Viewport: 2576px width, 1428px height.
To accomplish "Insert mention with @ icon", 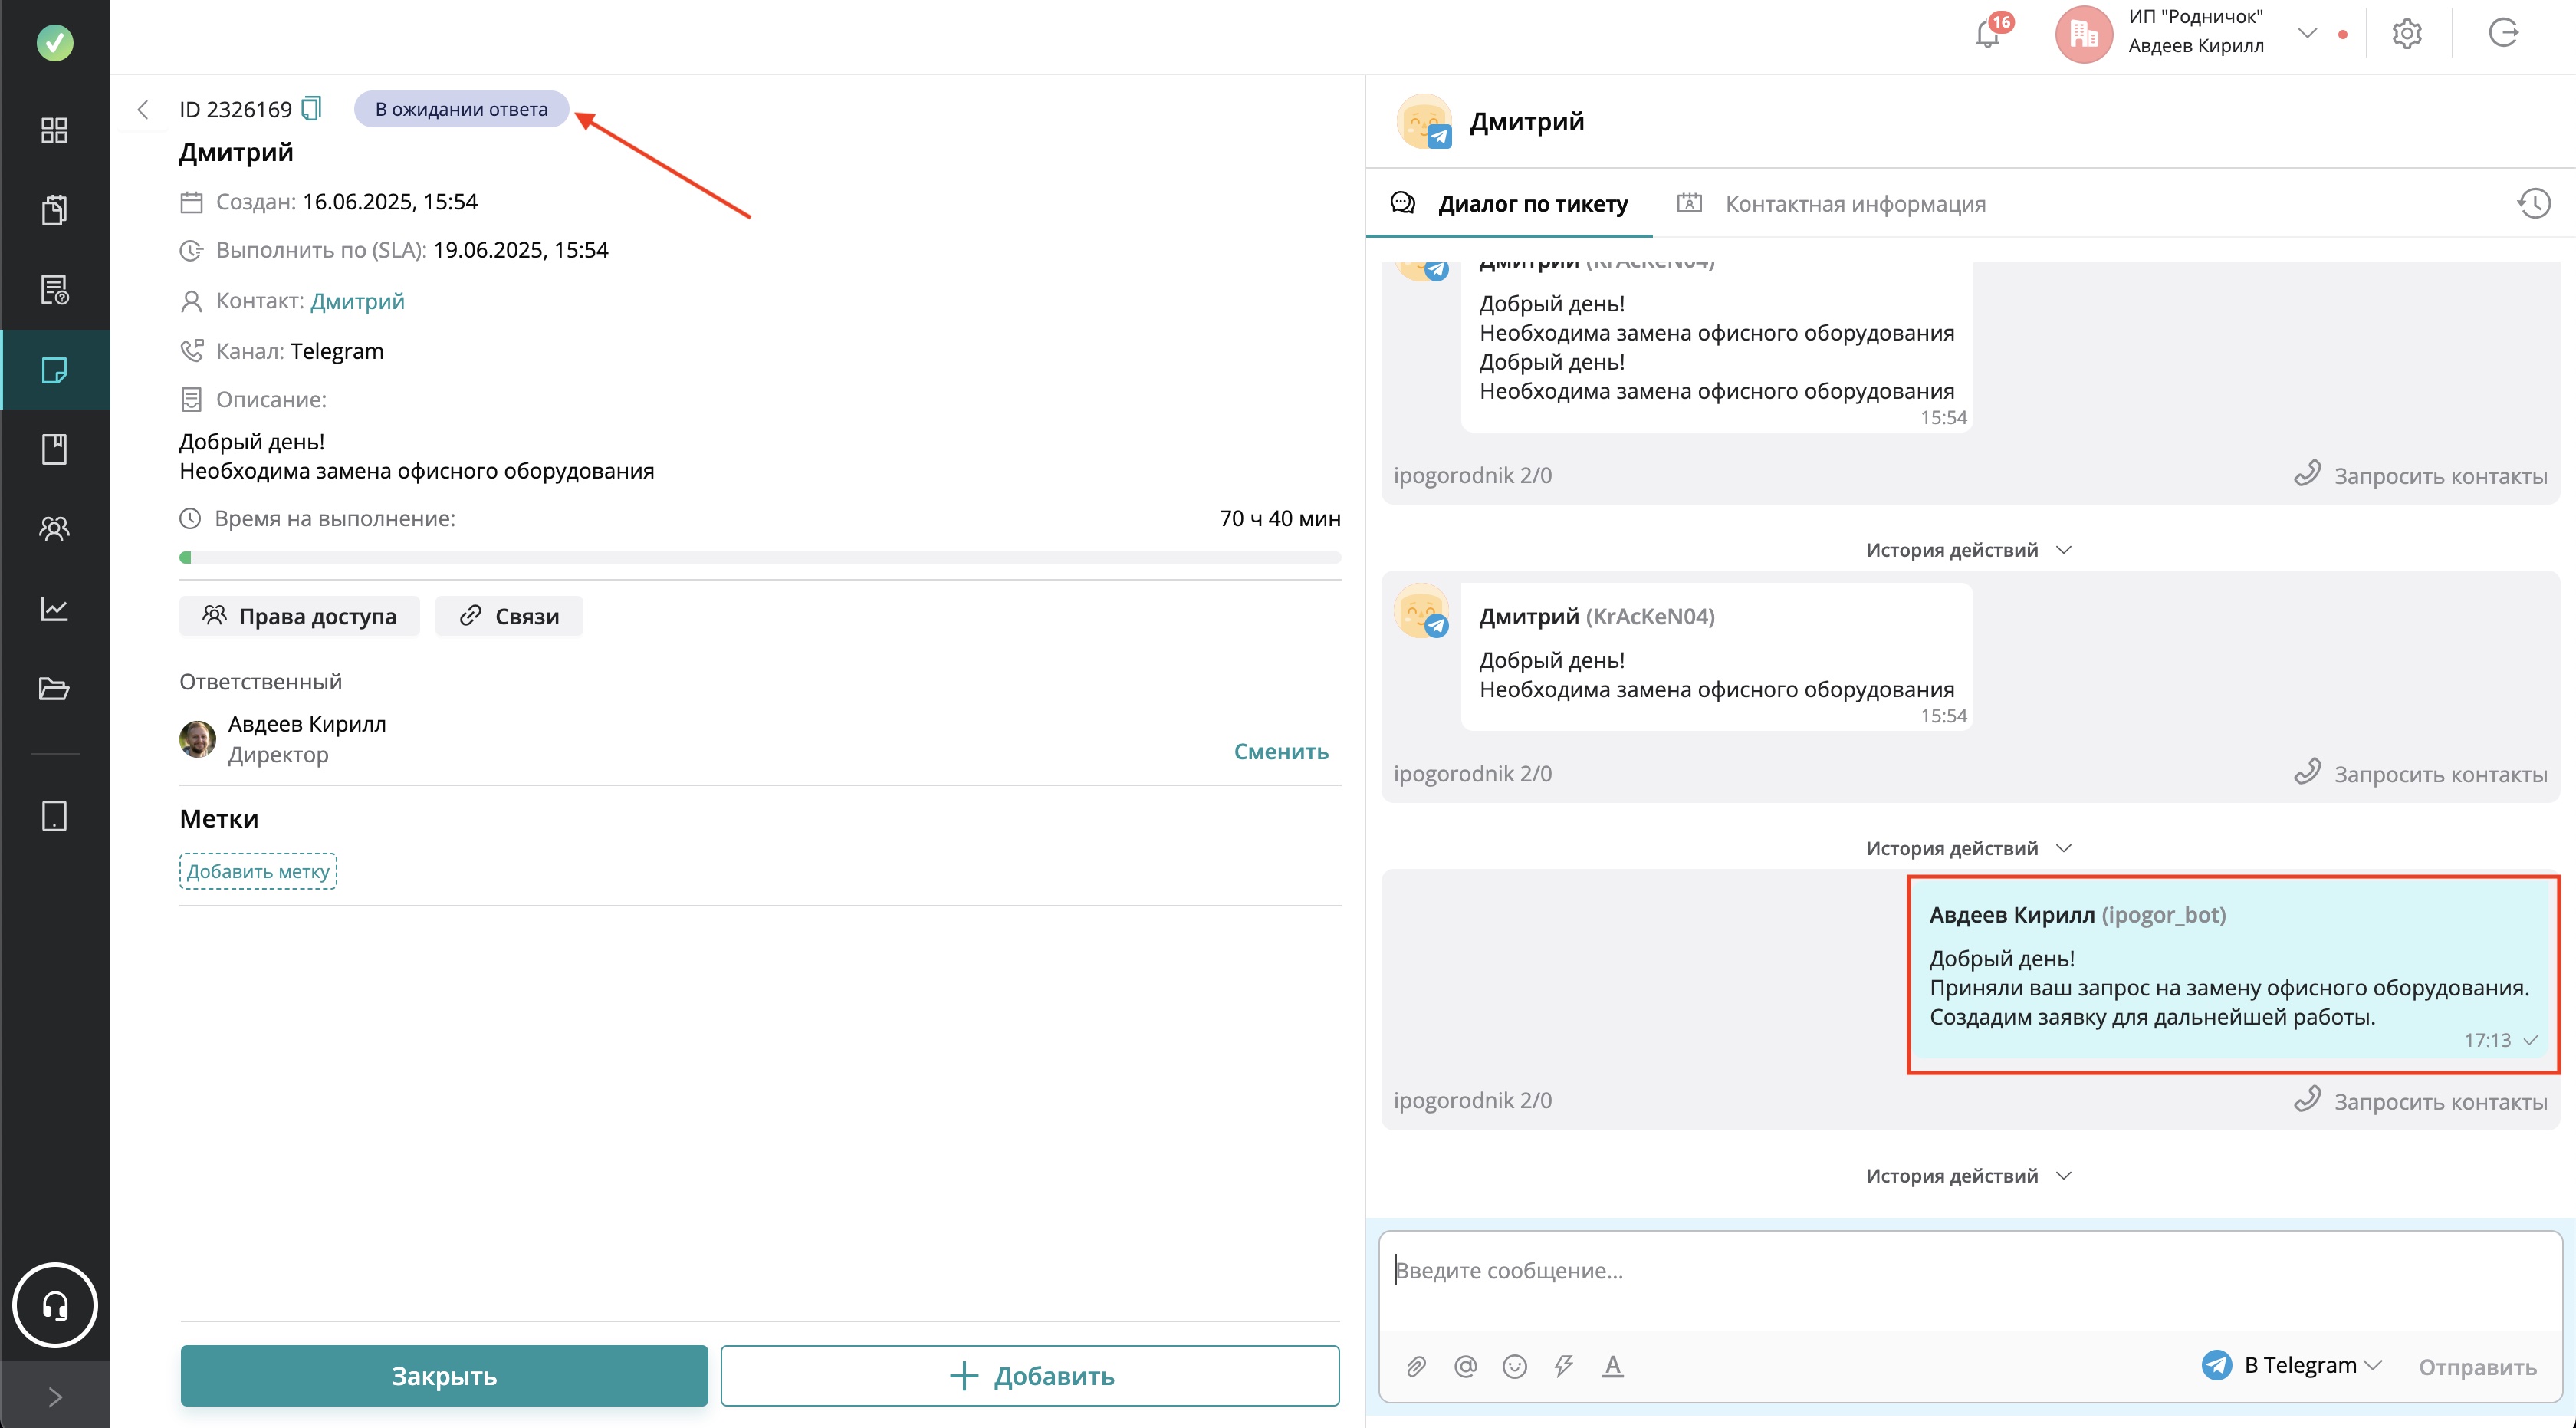I will [x=1465, y=1366].
